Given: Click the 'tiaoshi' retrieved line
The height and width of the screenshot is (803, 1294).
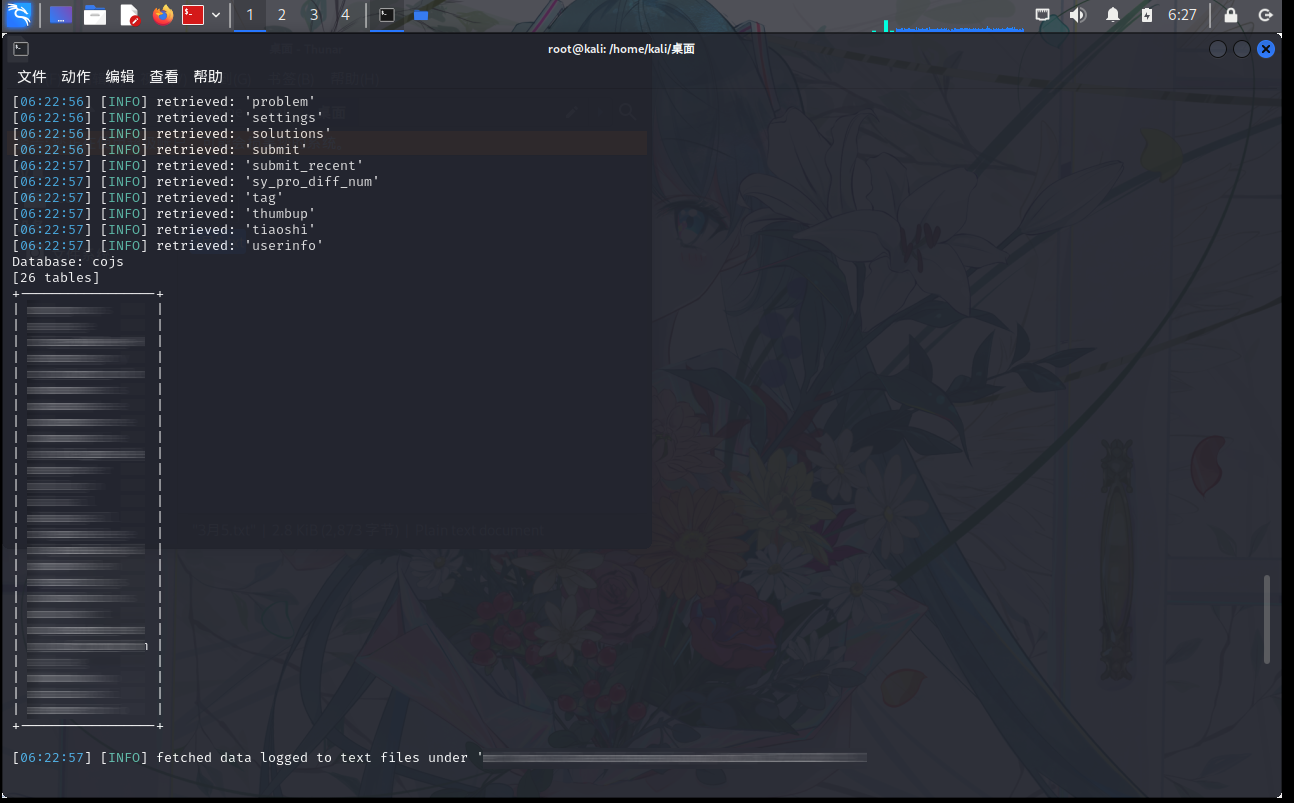Looking at the screenshot, I should (164, 229).
